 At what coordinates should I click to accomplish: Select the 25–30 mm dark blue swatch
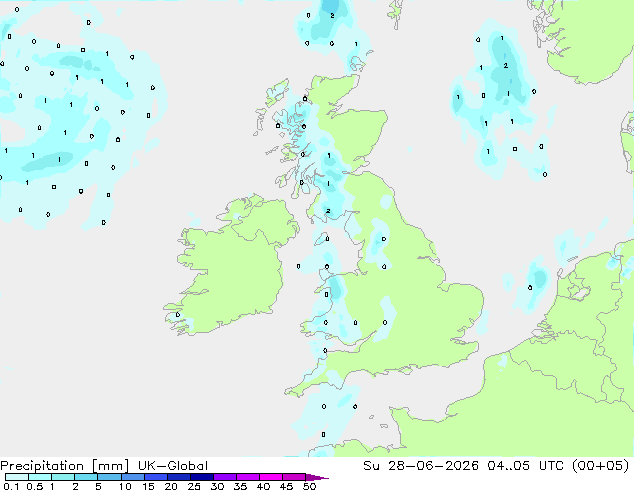point(202,477)
